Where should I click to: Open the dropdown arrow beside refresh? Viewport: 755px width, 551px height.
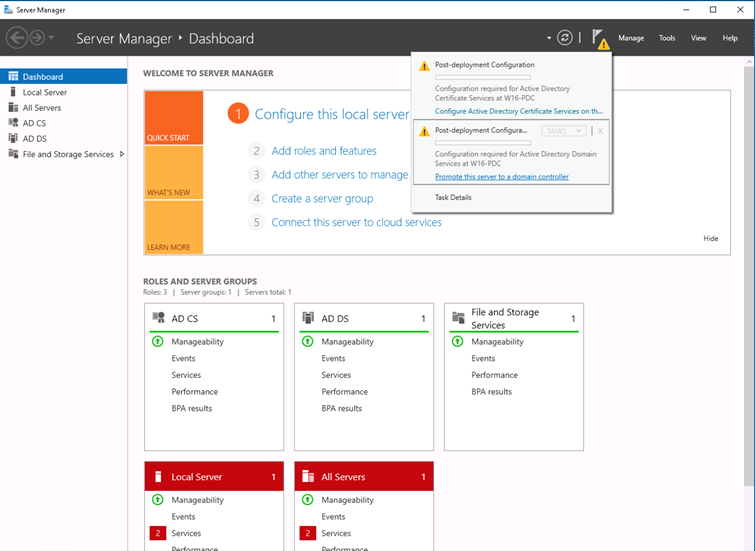pyautogui.click(x=549, y=38)
